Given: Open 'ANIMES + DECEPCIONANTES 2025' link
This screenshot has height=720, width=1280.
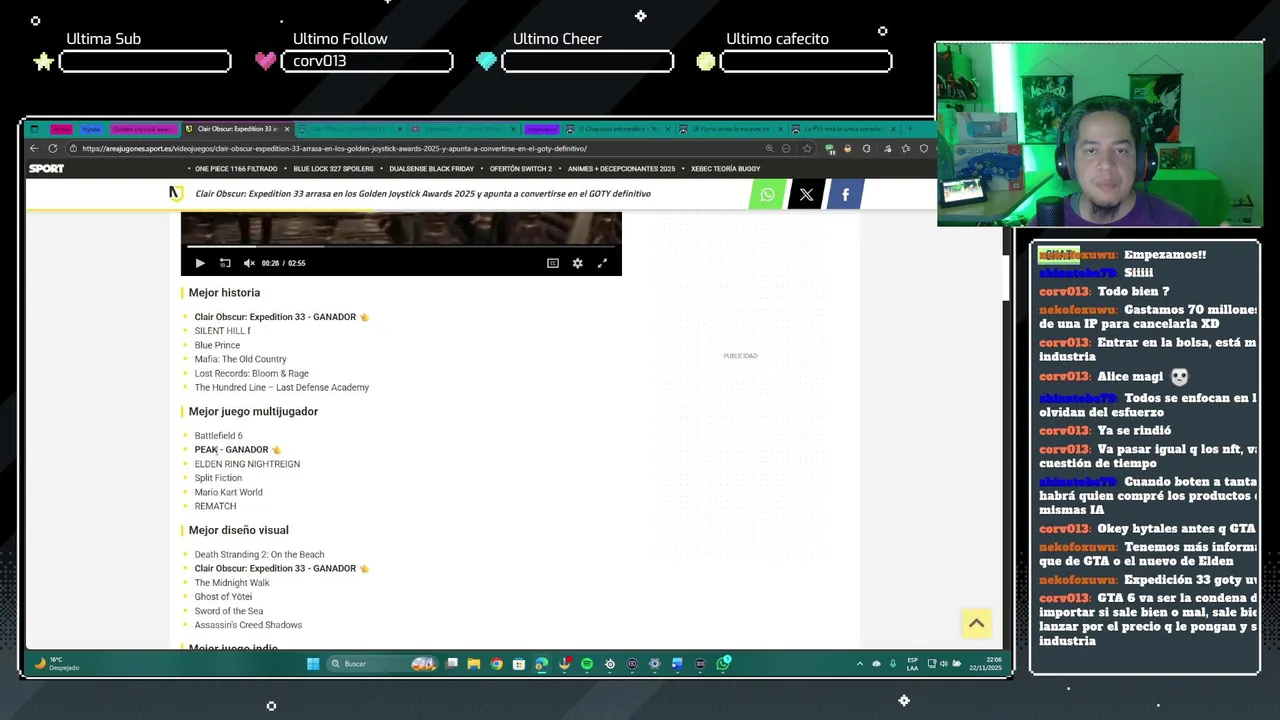Looking at the screenshot, I should pos(621,169).
